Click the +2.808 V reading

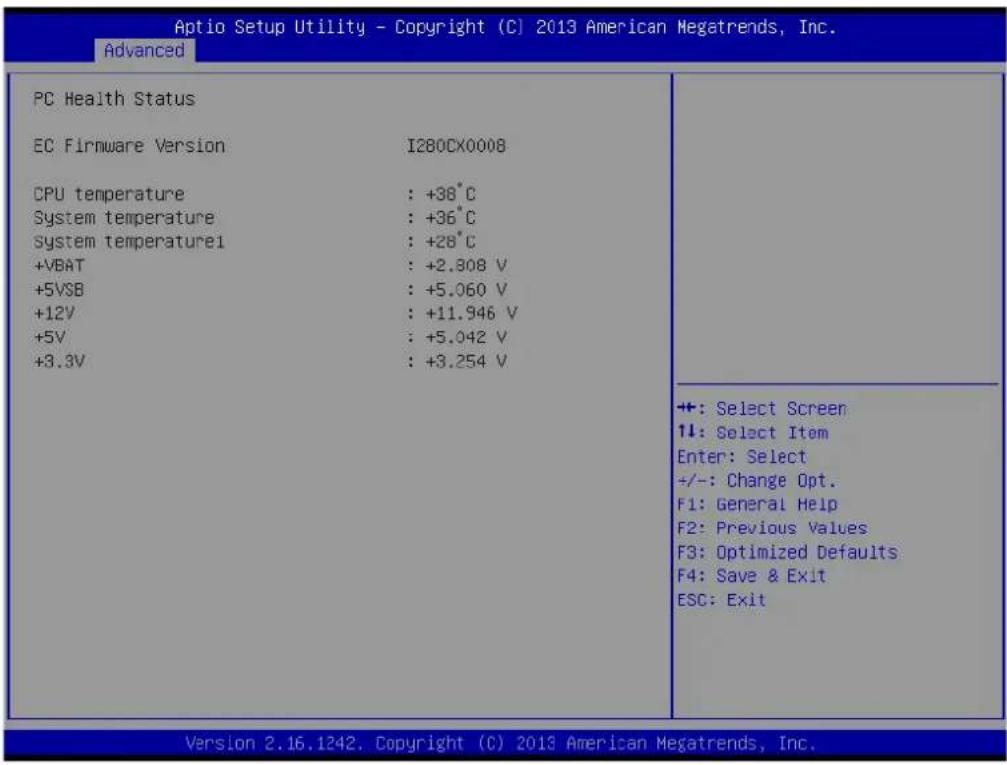coord(466,265)
